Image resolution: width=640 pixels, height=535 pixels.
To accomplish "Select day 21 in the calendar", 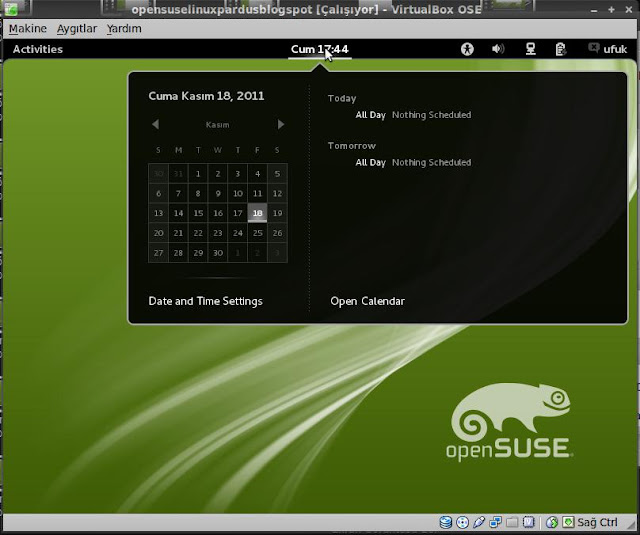I will [178, 233].
